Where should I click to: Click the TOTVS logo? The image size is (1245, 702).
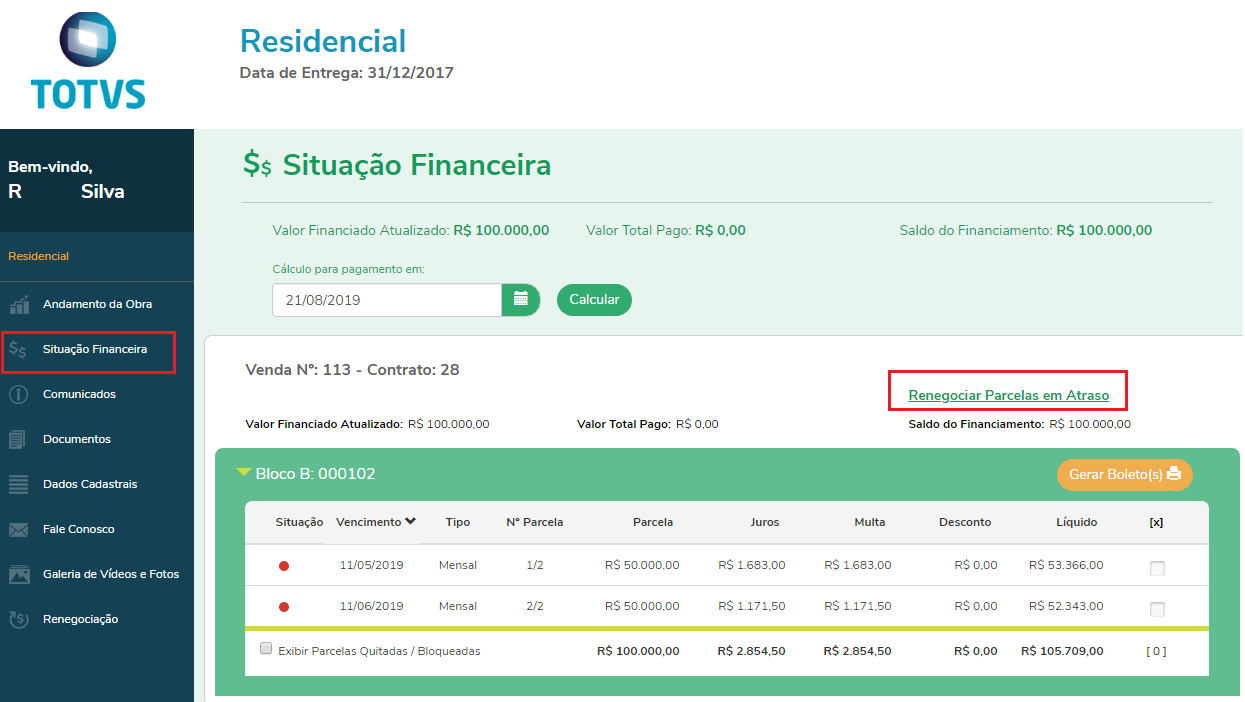[88, 60]
